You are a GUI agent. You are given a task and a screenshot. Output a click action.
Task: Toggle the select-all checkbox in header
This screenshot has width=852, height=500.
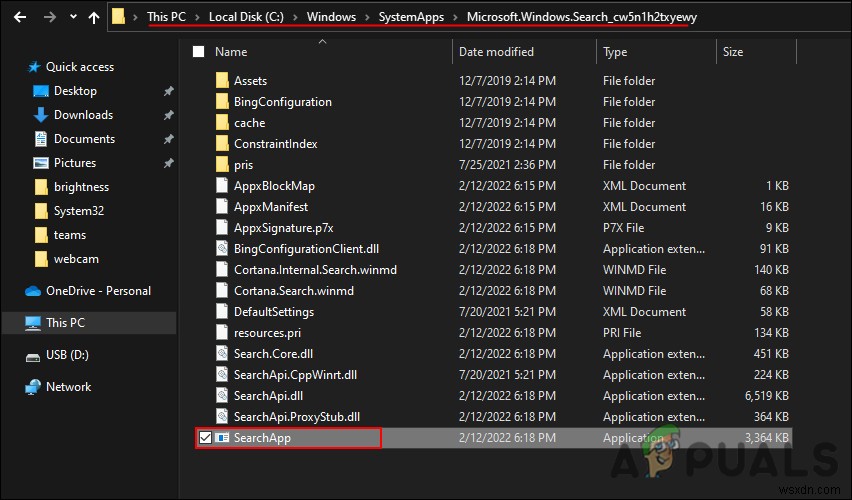(x=199, y=52)
